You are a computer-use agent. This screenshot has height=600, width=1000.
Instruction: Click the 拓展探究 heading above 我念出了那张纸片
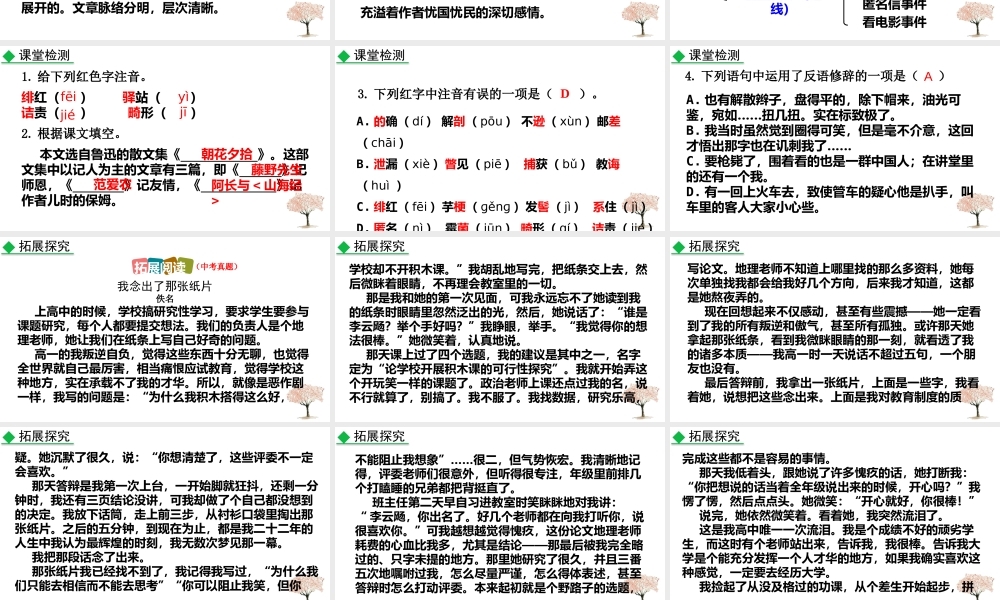44,246
